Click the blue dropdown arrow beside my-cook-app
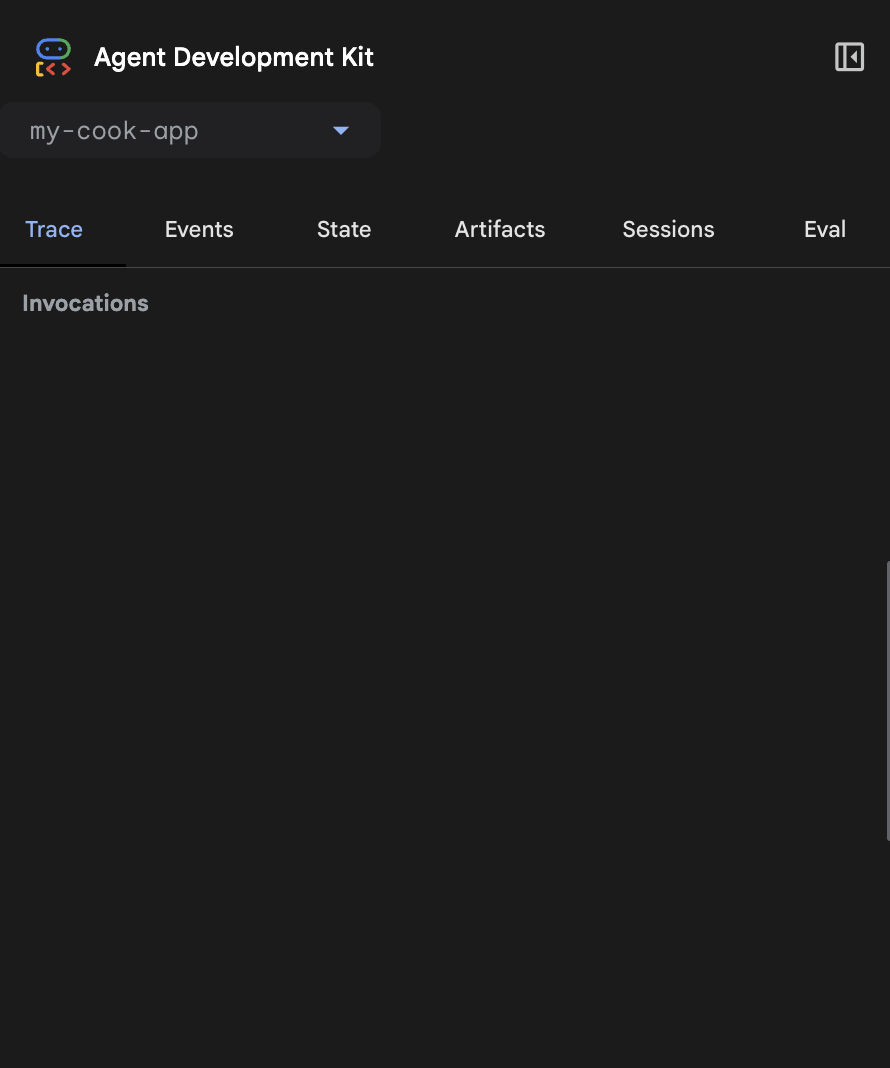 [x=341, y=131]
